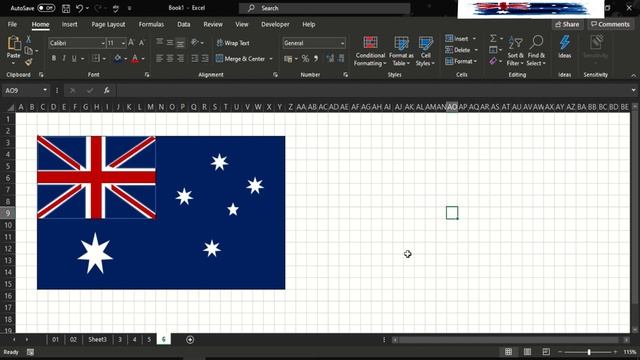Switch to Page Layout view icon
The width and height of the screenshot is (640, 360).
[x=527, y=351]
